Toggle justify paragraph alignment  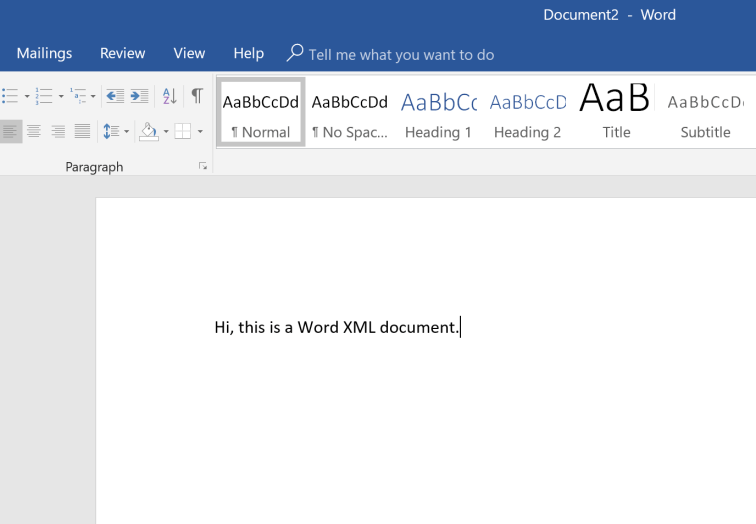(x=82, y=131)
